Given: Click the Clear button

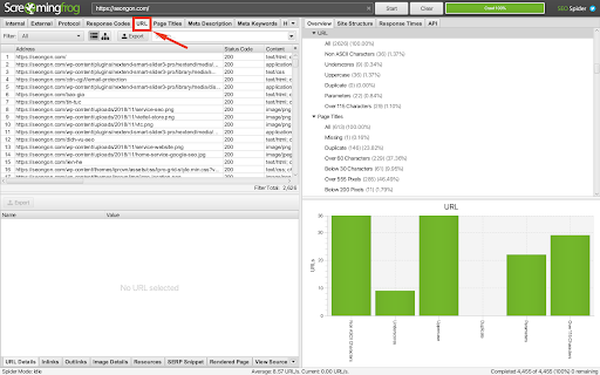Looking at the screenshot, I should click(427, 8).
